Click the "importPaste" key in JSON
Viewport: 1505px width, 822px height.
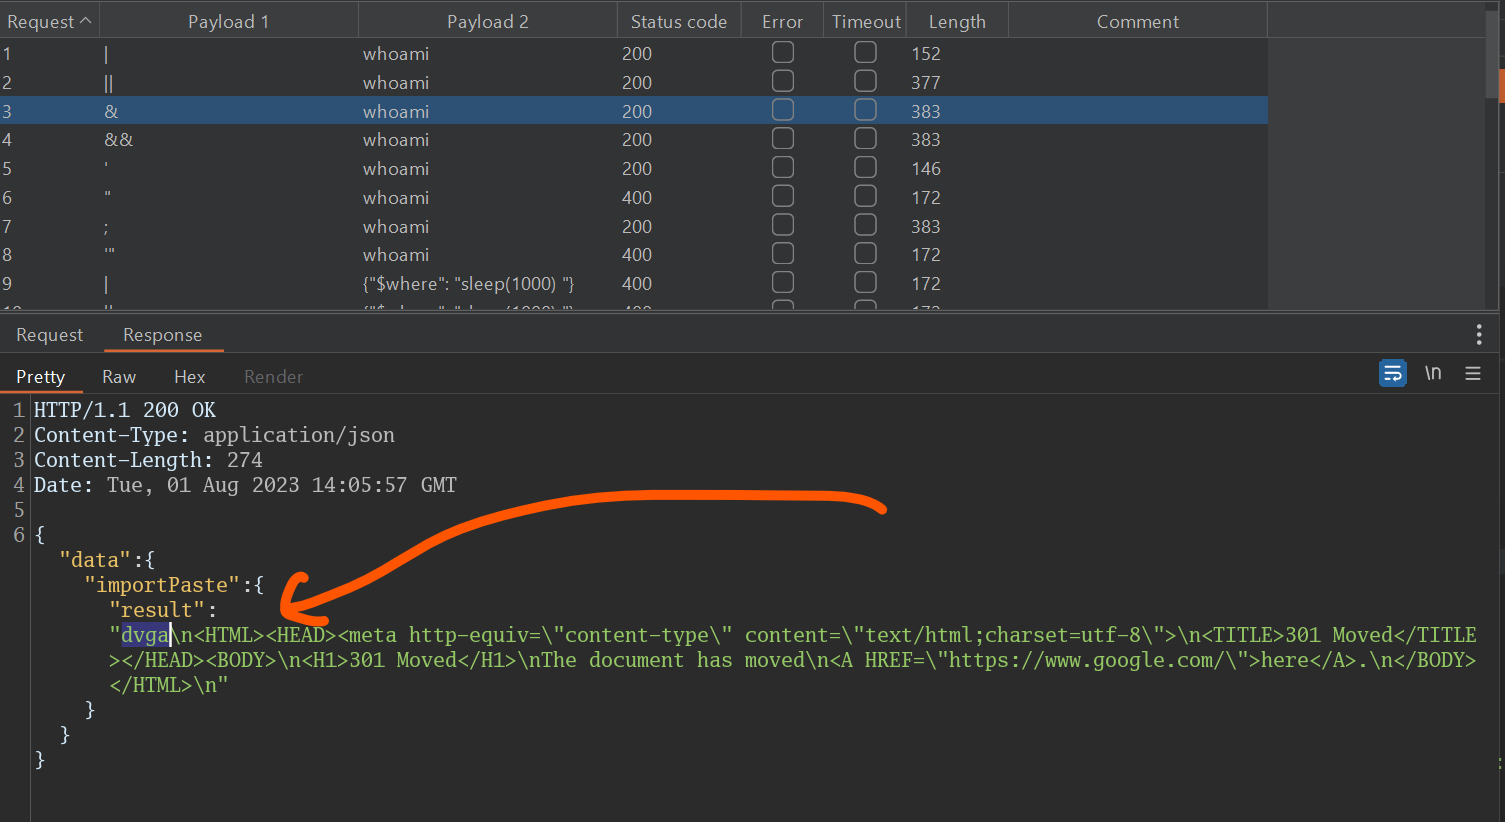click(x=162, y=585)
